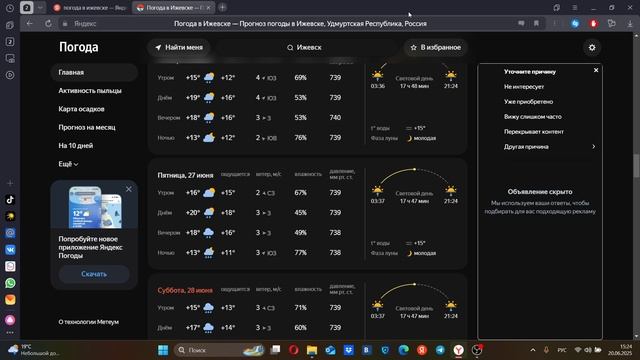The image size is (640, 360).
Task: Click the Суббота, 28 июня heading
Action: click(x=185, y=290)
